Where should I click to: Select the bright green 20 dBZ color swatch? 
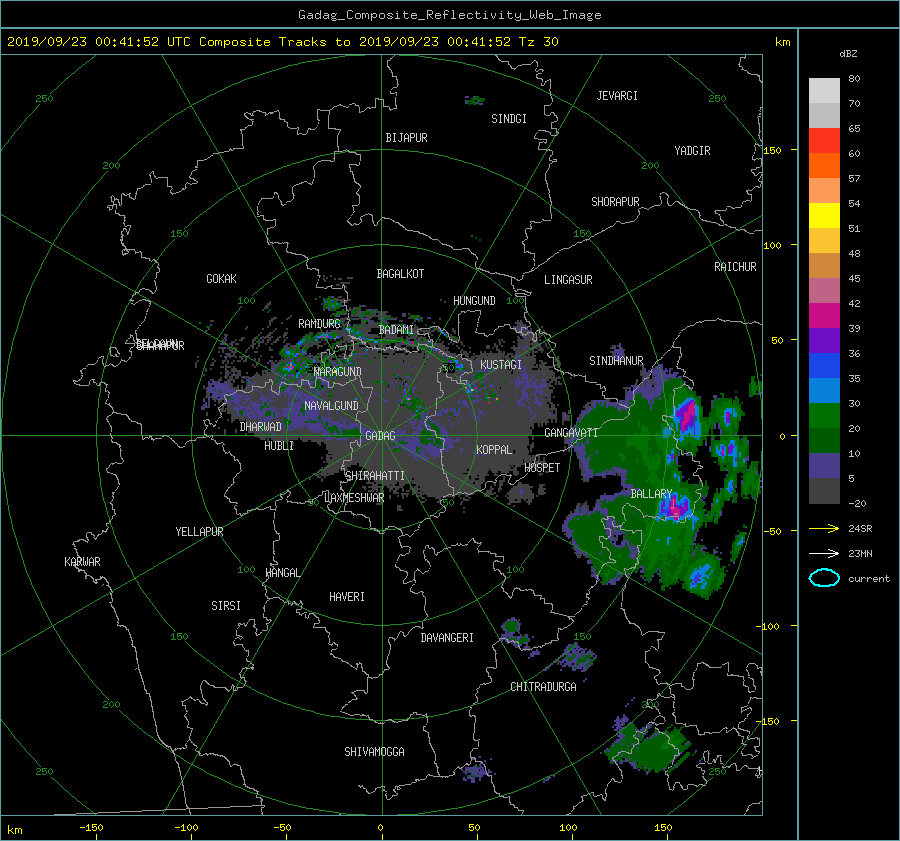point(824,415)
